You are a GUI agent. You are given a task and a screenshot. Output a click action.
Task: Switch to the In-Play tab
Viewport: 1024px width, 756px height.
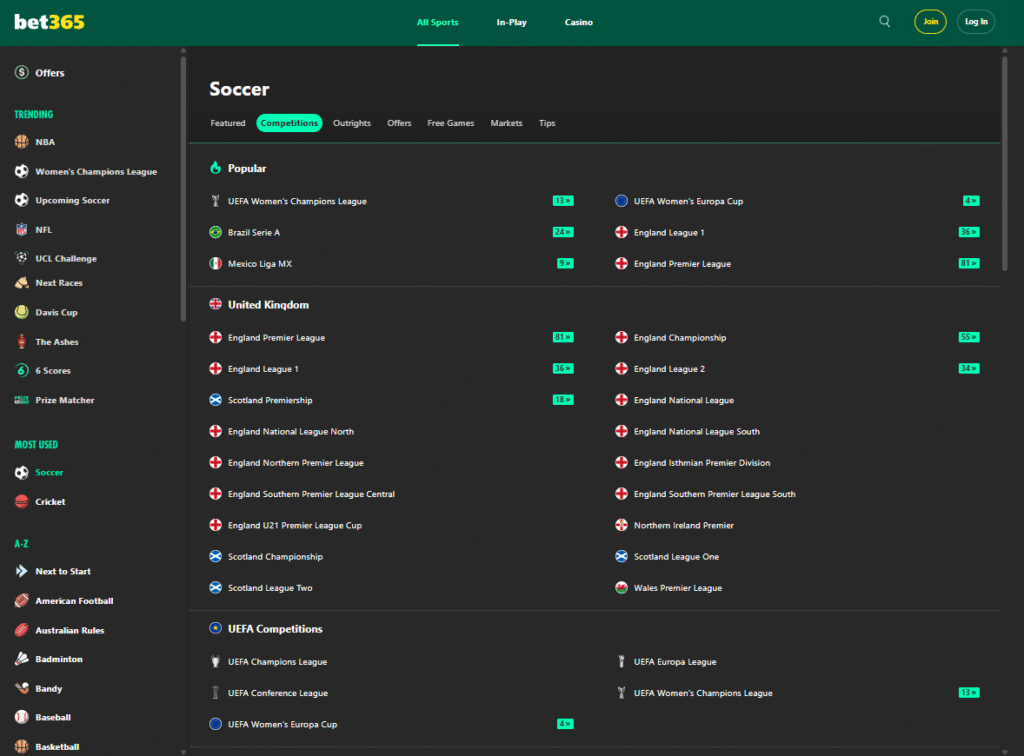[511, 21]
